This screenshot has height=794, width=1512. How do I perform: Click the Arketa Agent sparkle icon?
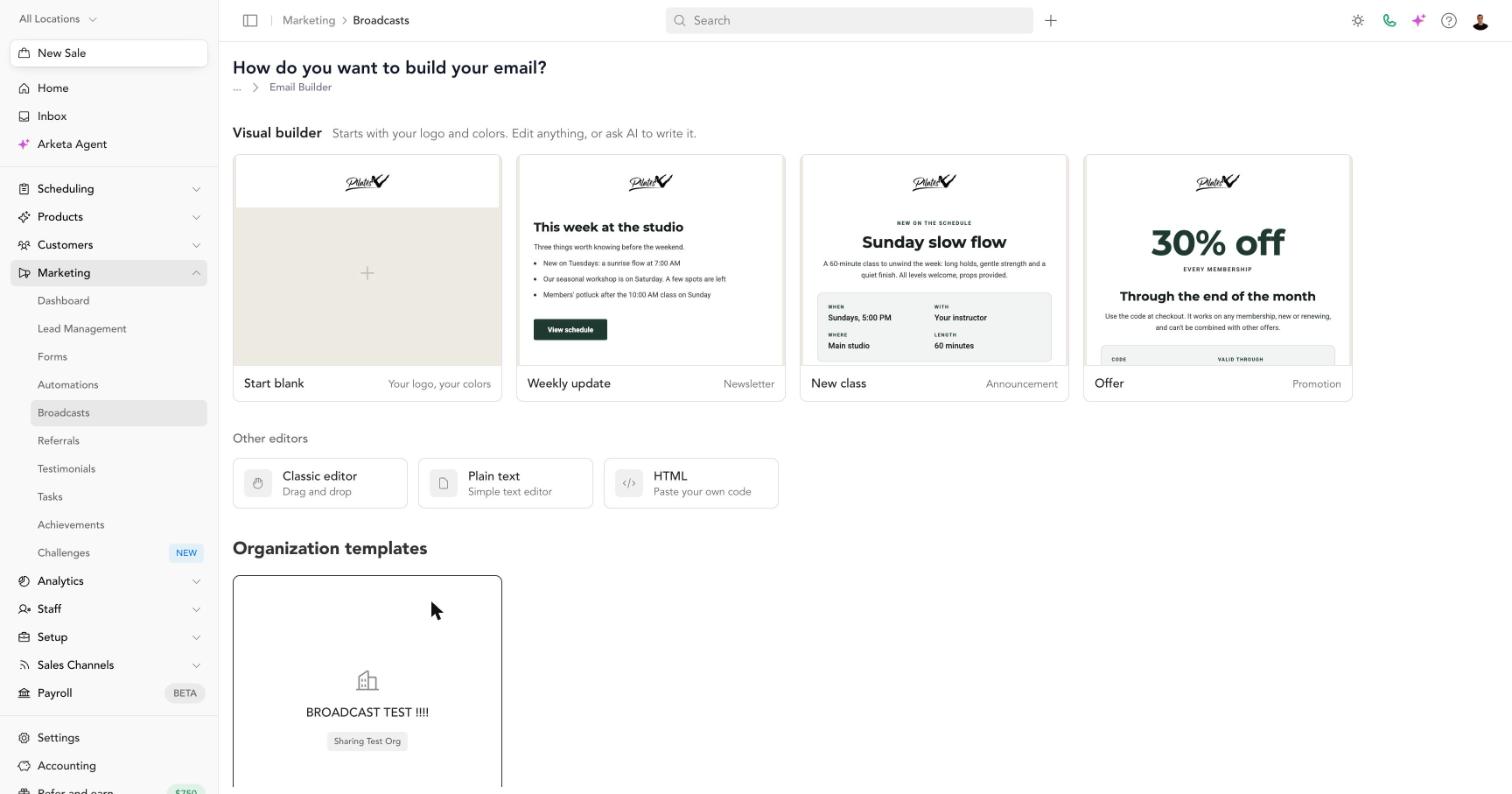(24, 144)
